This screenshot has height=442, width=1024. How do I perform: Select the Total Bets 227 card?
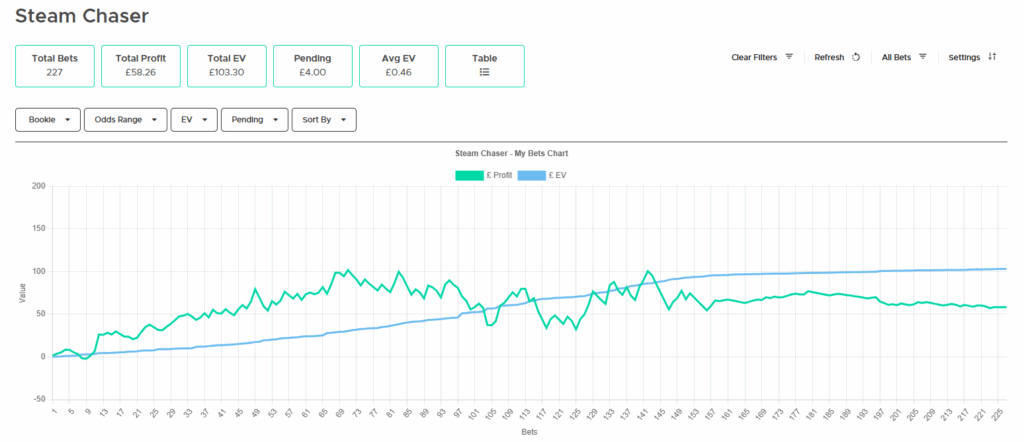click(55, 66)
